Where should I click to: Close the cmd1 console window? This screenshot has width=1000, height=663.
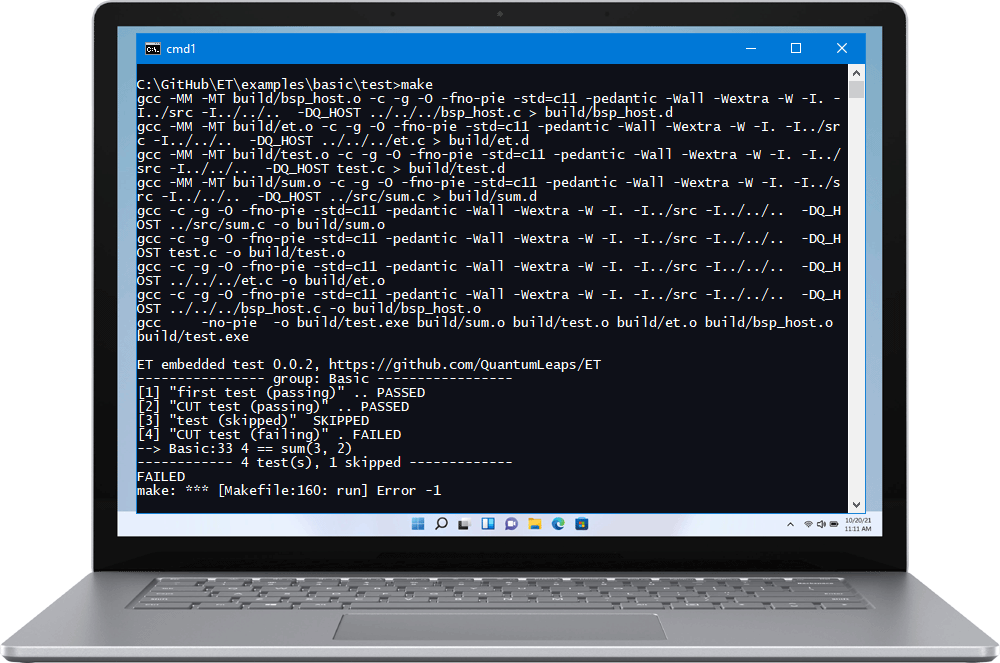[x=840, y=48]
